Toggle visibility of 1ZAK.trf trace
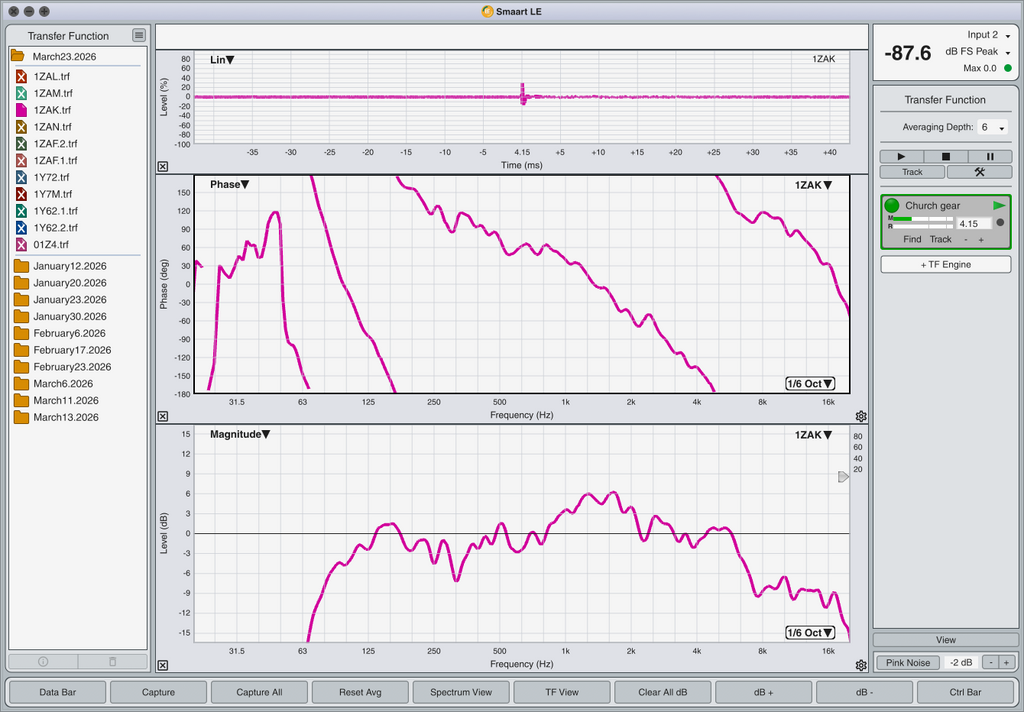Screen dimensions: 1024x712 point(22,110)
